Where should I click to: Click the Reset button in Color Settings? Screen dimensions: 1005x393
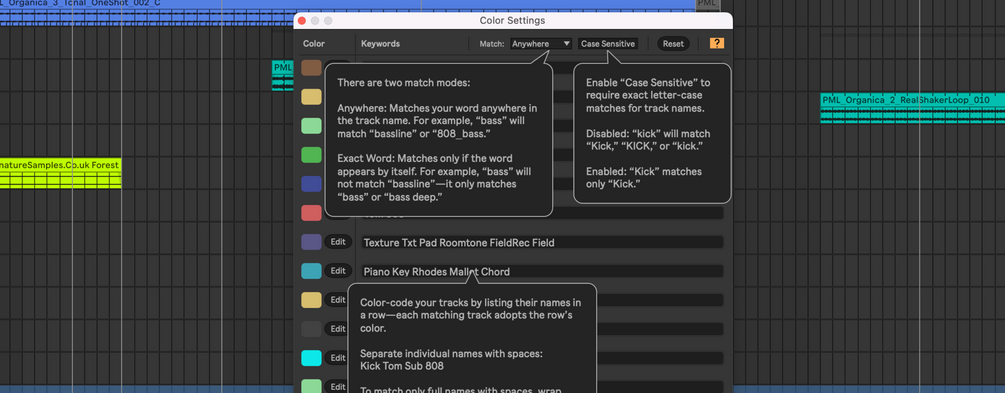pos(673,44)
